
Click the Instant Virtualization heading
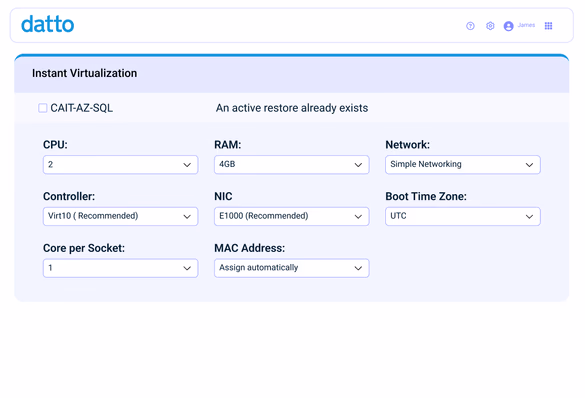click(x=84, y=73)
